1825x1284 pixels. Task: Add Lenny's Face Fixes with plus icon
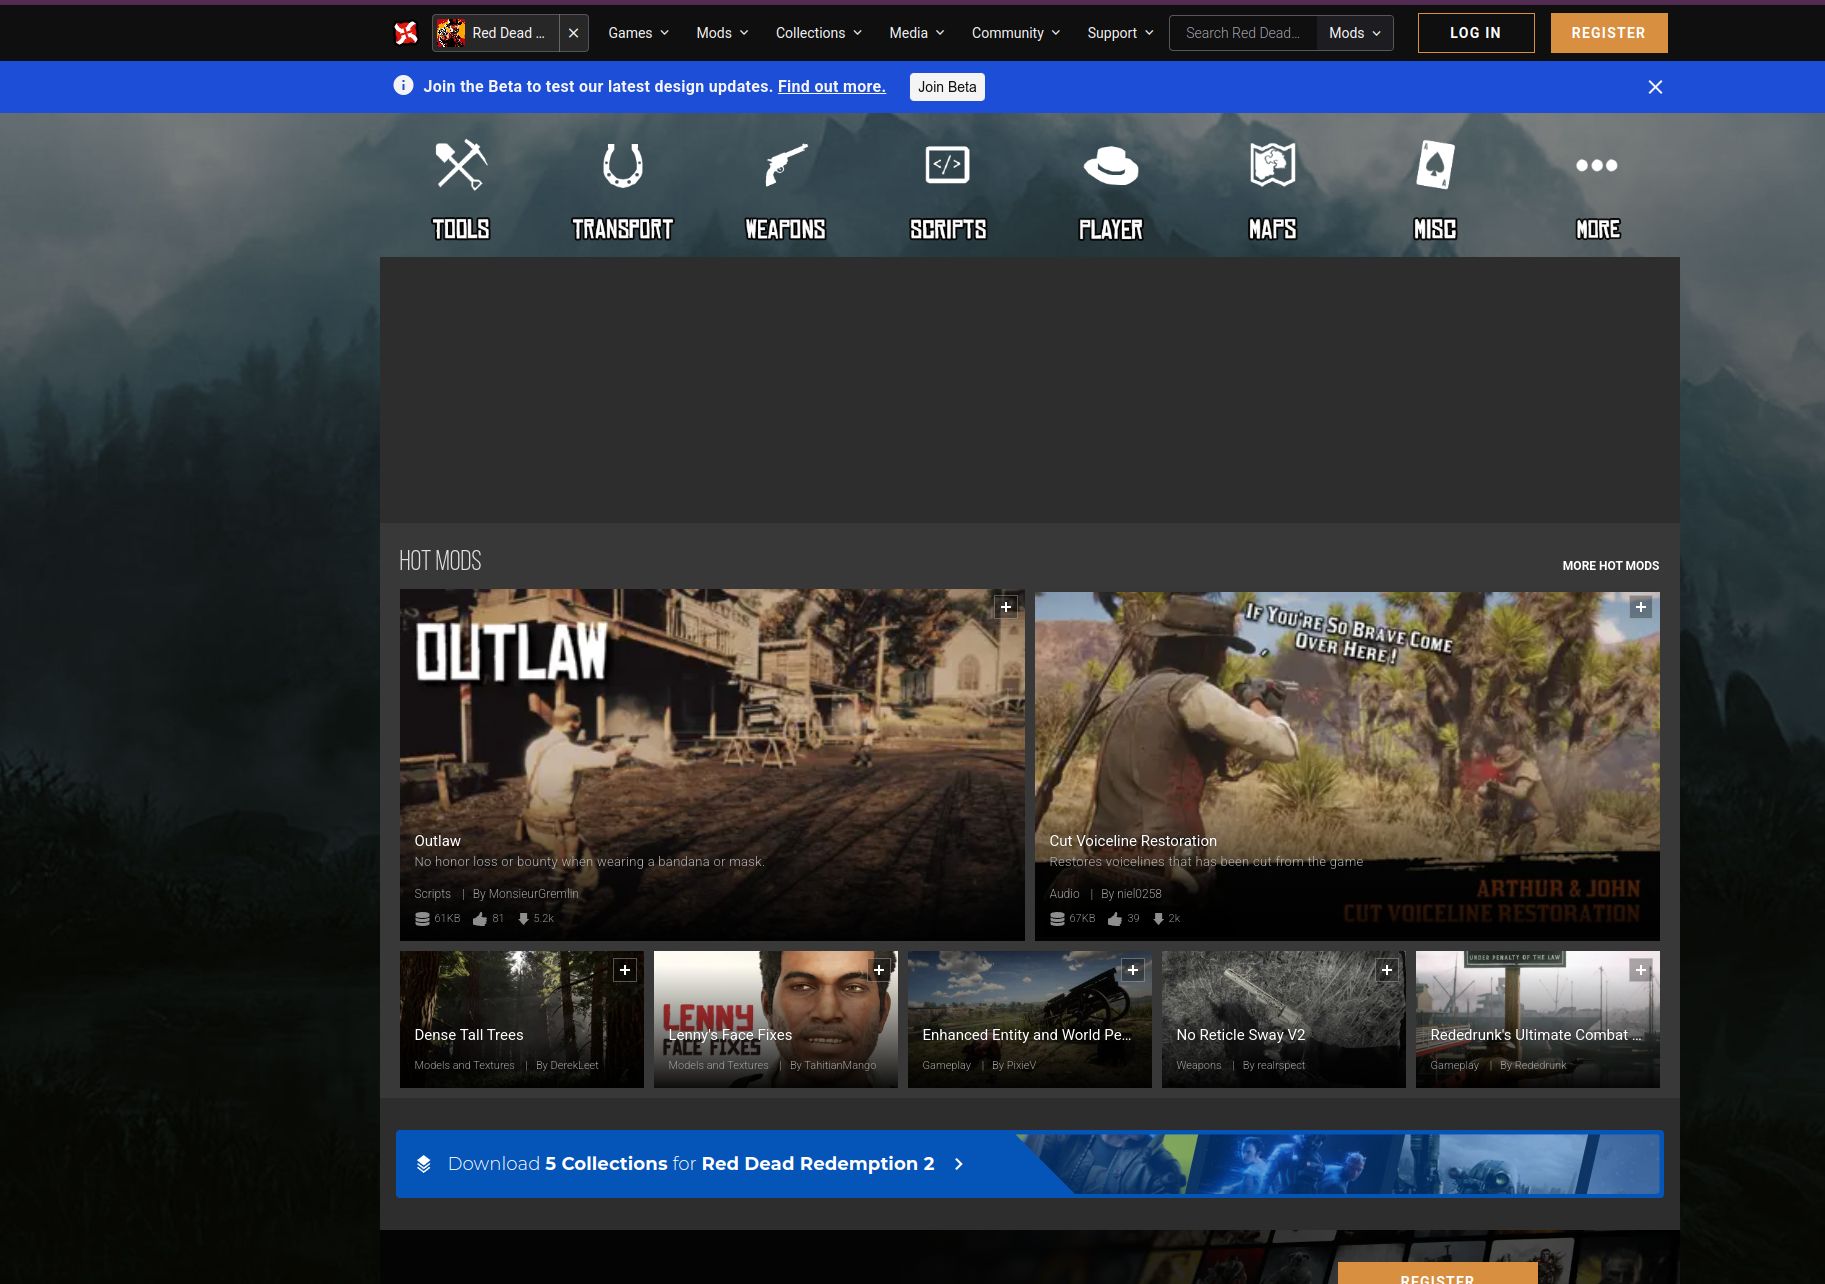tap(879, 970)
